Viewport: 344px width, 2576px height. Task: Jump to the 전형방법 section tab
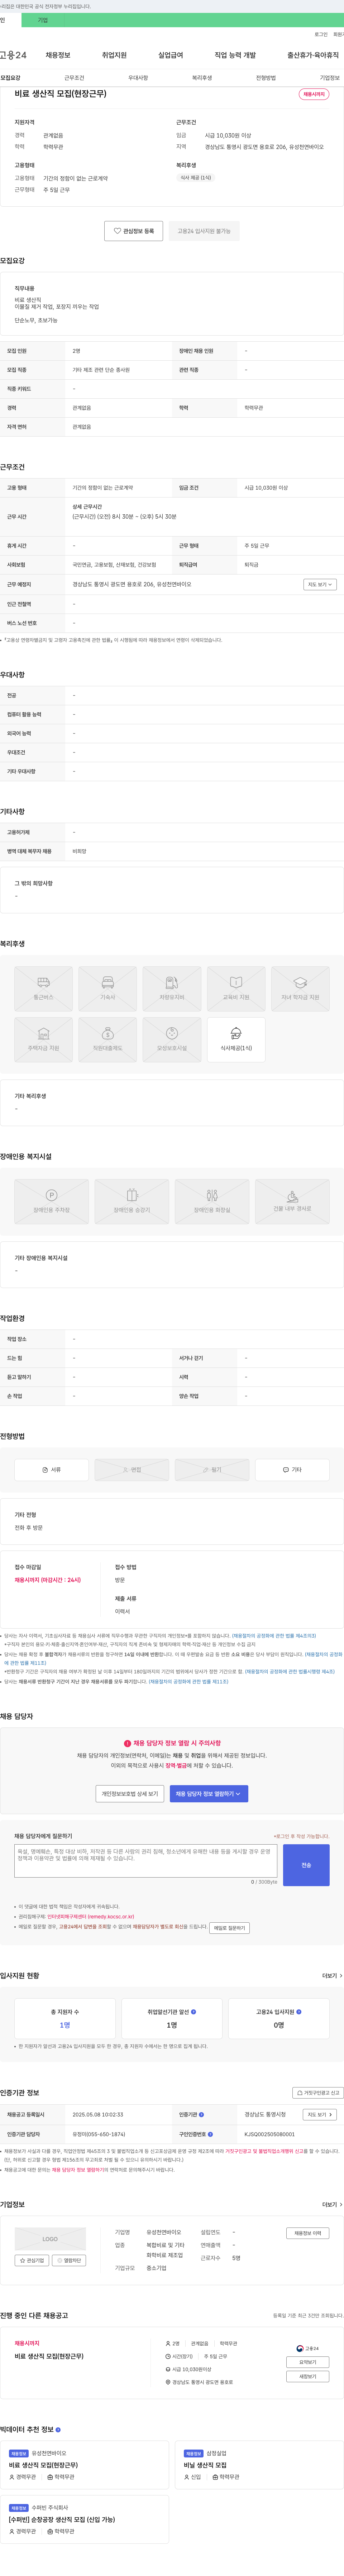(x=266, y=78)
